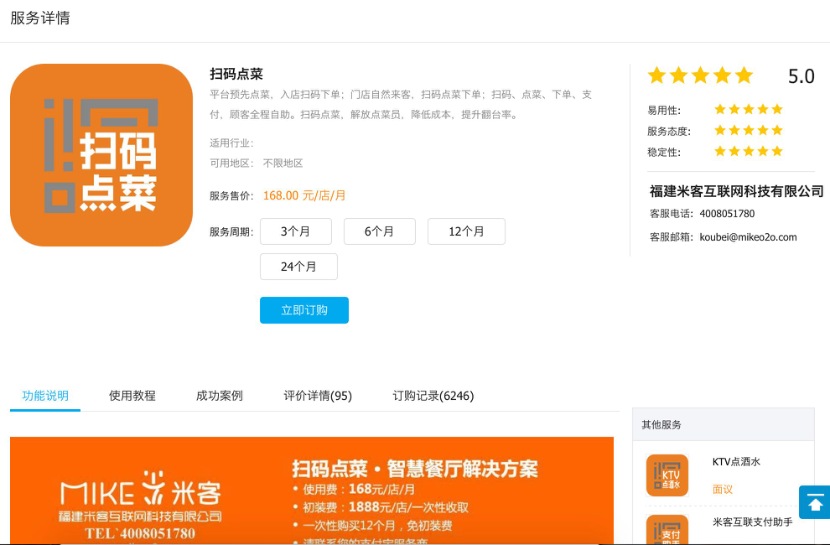Choose the 24个月 service period
830x545 pixels.
coord(299,266)
